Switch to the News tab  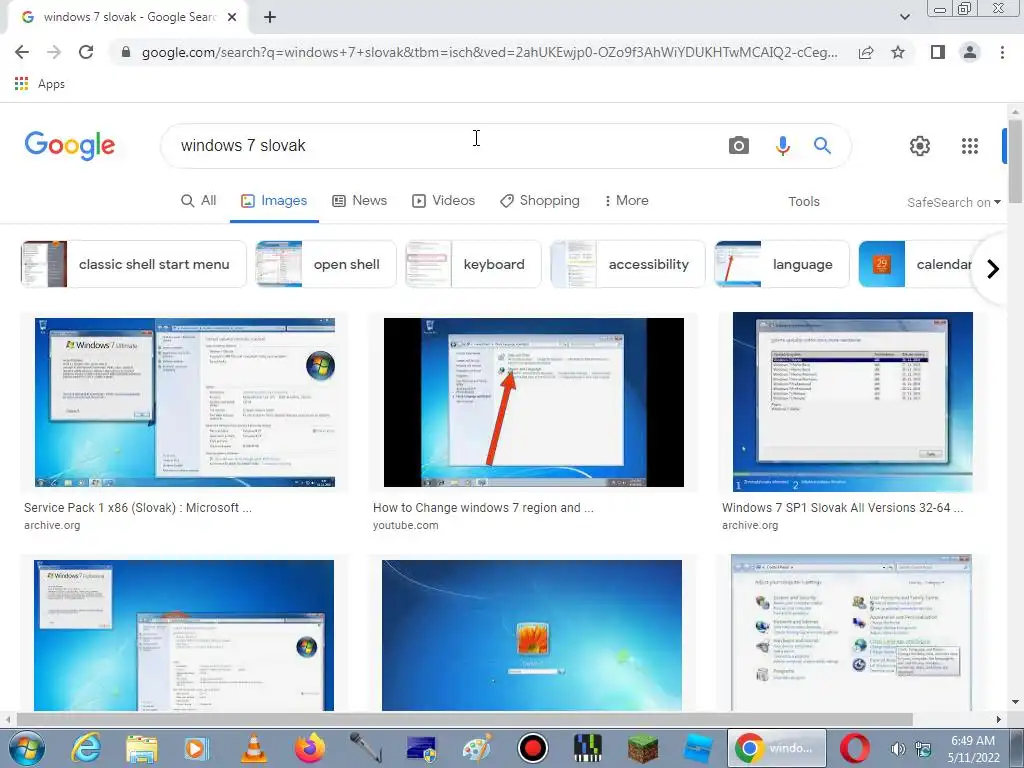pos(359,200)
